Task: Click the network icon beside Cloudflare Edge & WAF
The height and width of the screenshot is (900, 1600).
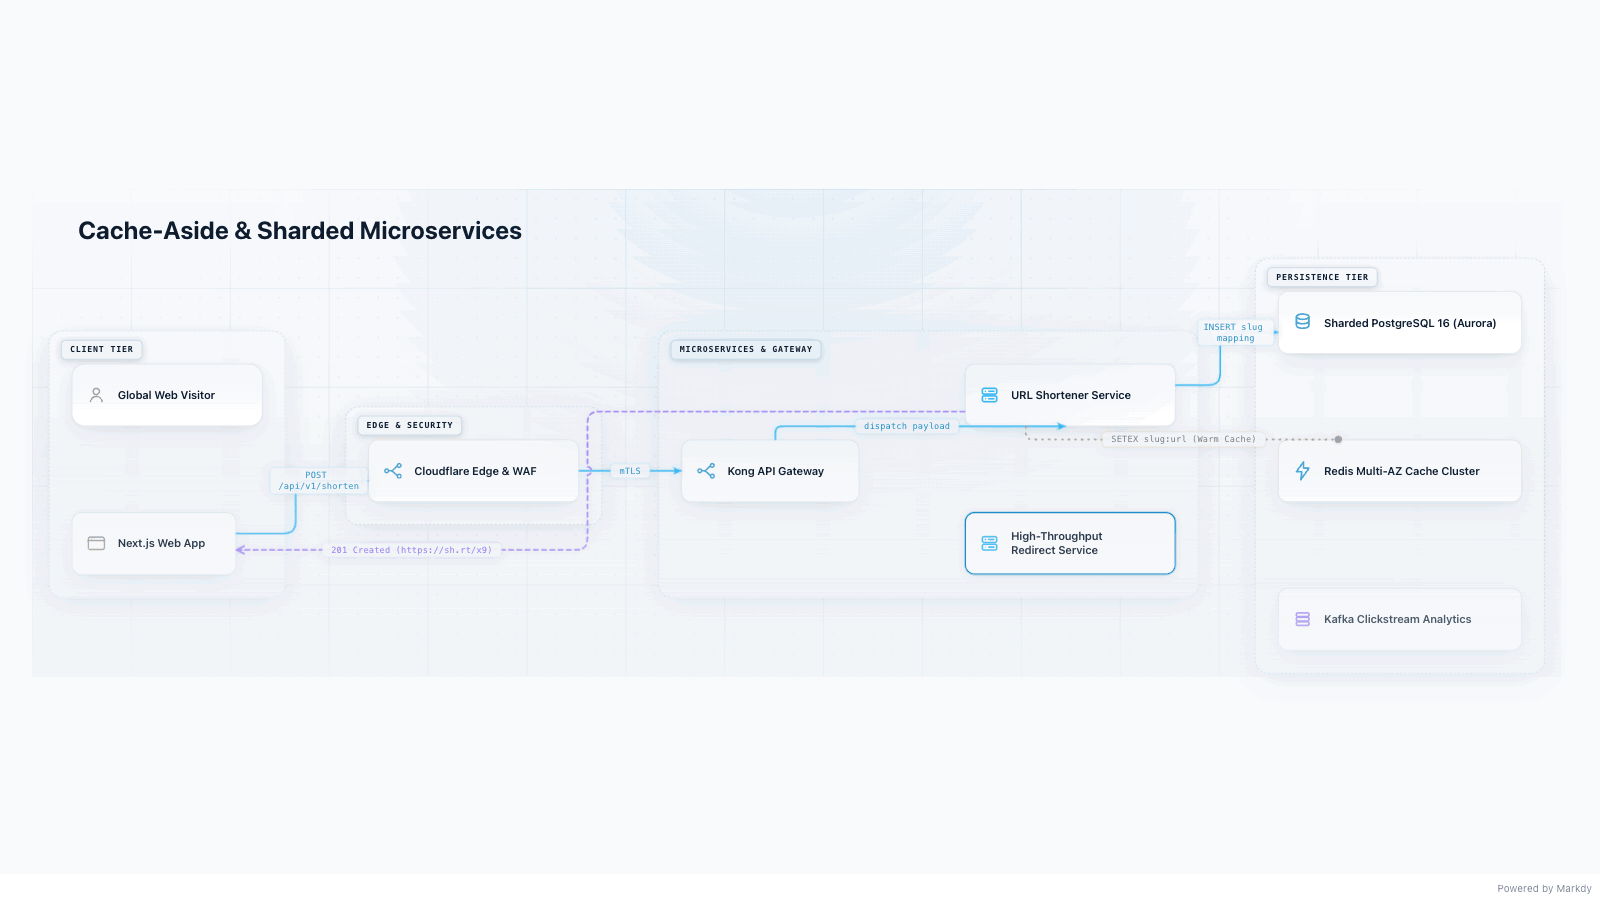Action: pyautogui.click(x=393, y=471)
